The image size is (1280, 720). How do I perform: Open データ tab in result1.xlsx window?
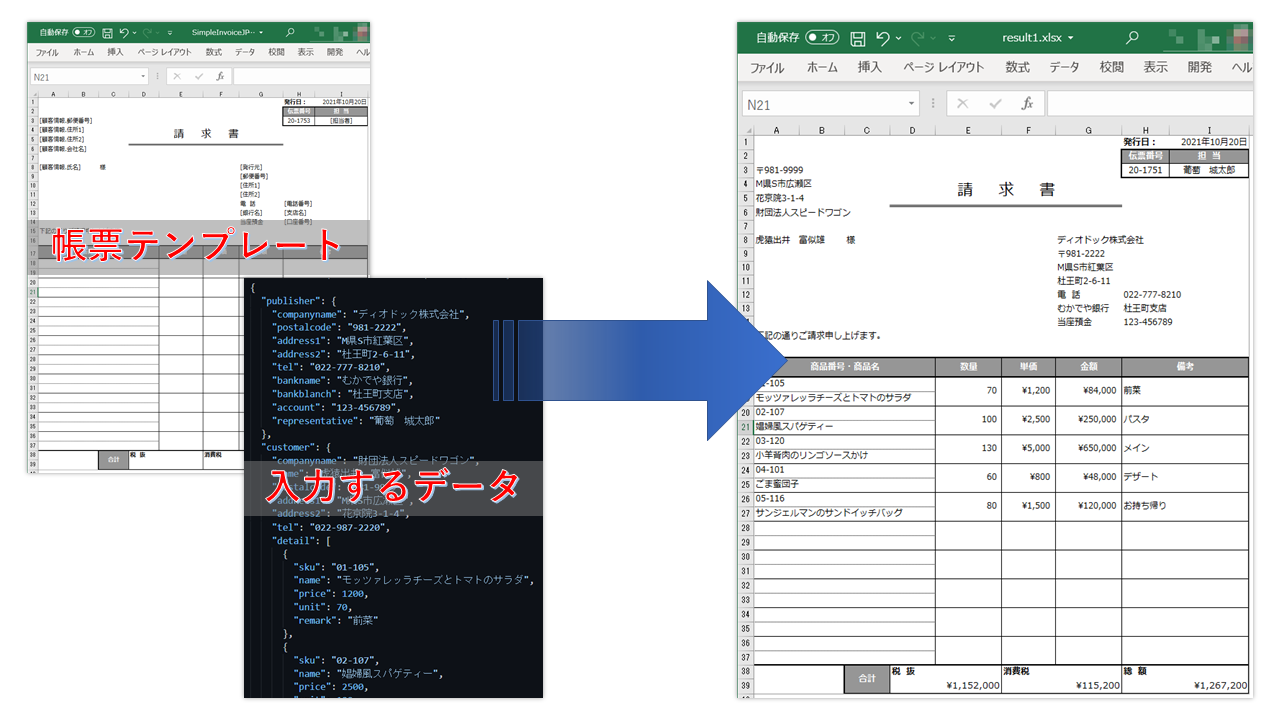coord(1064,67)
